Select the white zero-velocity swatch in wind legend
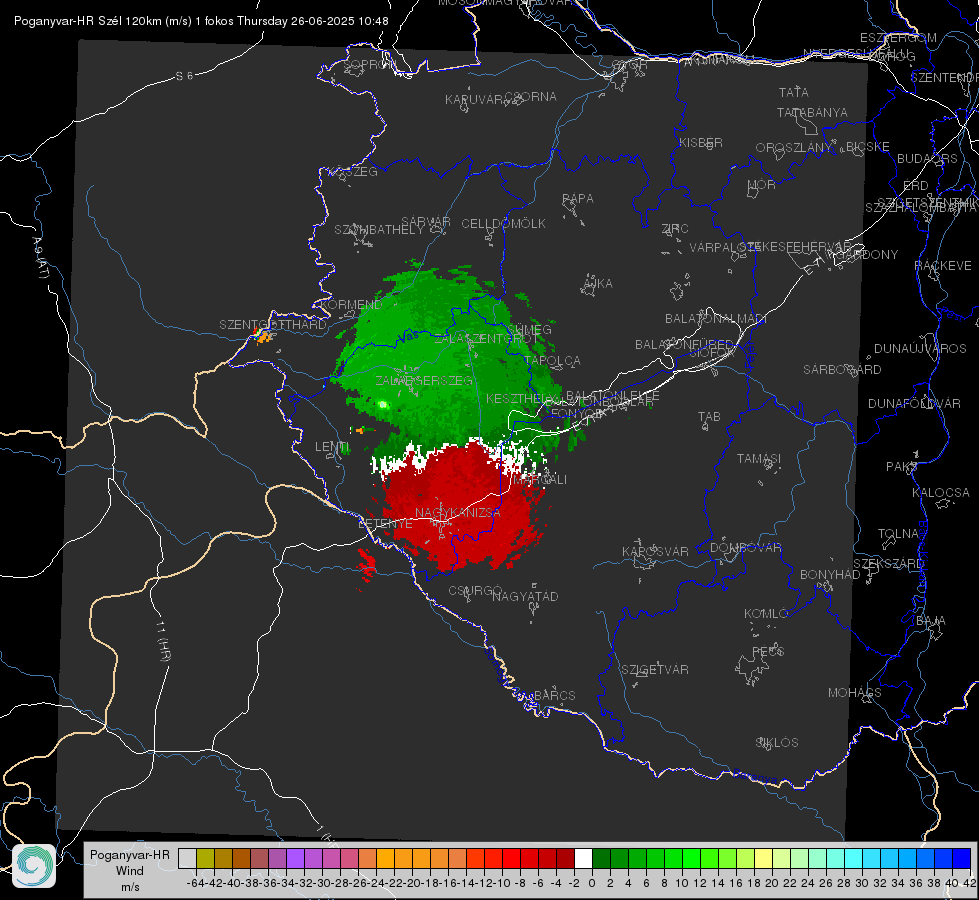 click(583, 858)
